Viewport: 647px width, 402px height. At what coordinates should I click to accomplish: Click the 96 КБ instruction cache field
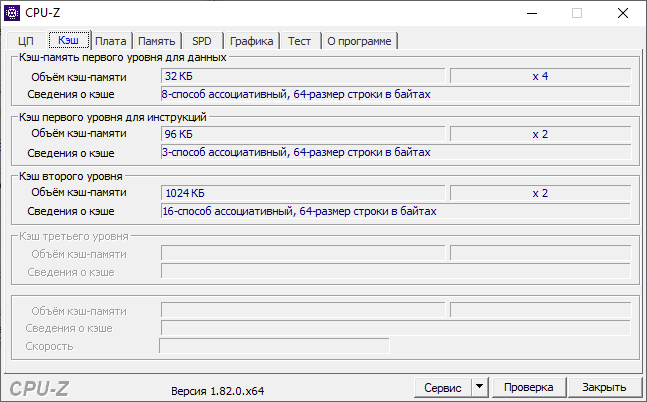[x=303, y=134]
